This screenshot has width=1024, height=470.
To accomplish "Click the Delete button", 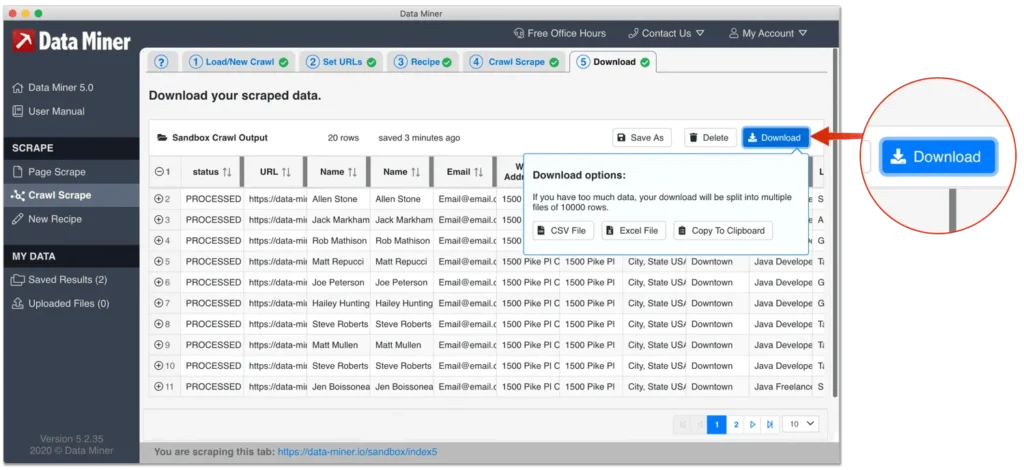I will coord(711,138).
